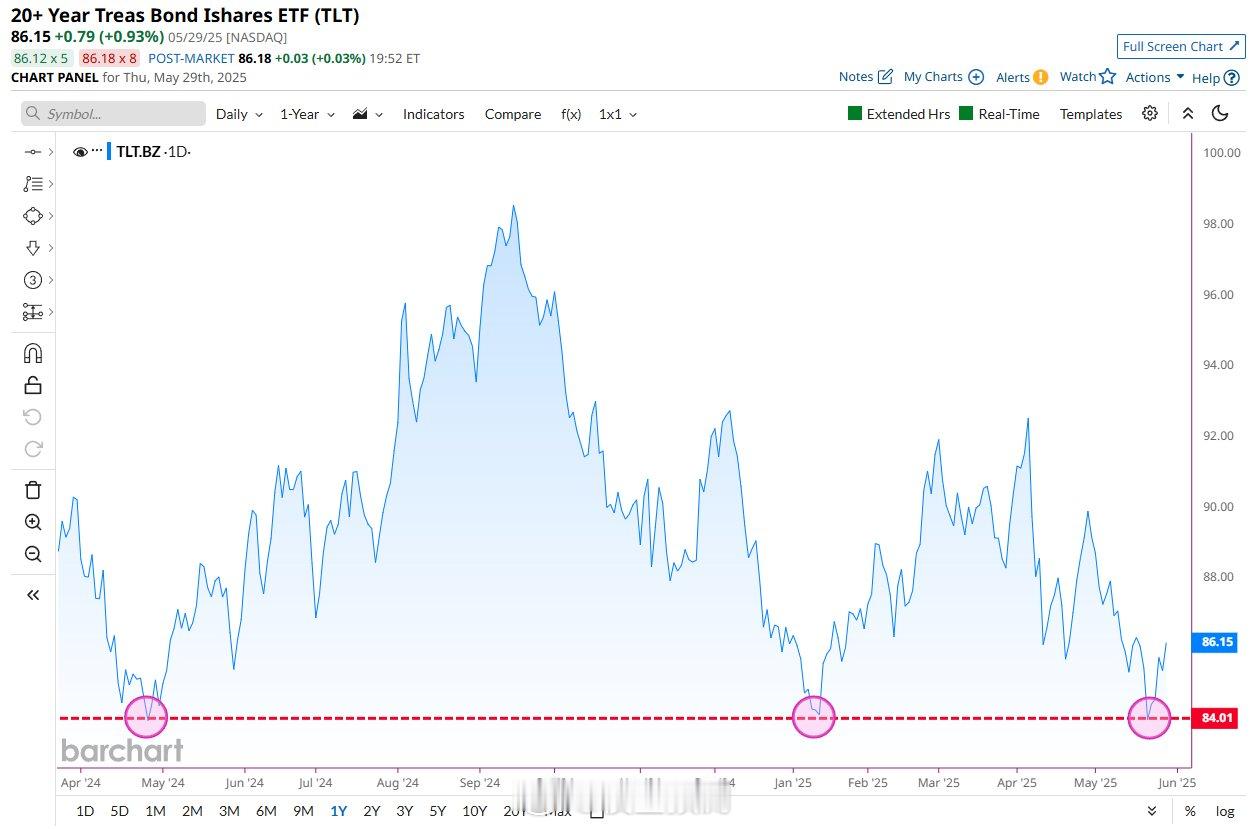Image resolution: width=1256 pixels, height=829 pixels.
Task: Select the 2M range tab
Action: click(192, 811)
